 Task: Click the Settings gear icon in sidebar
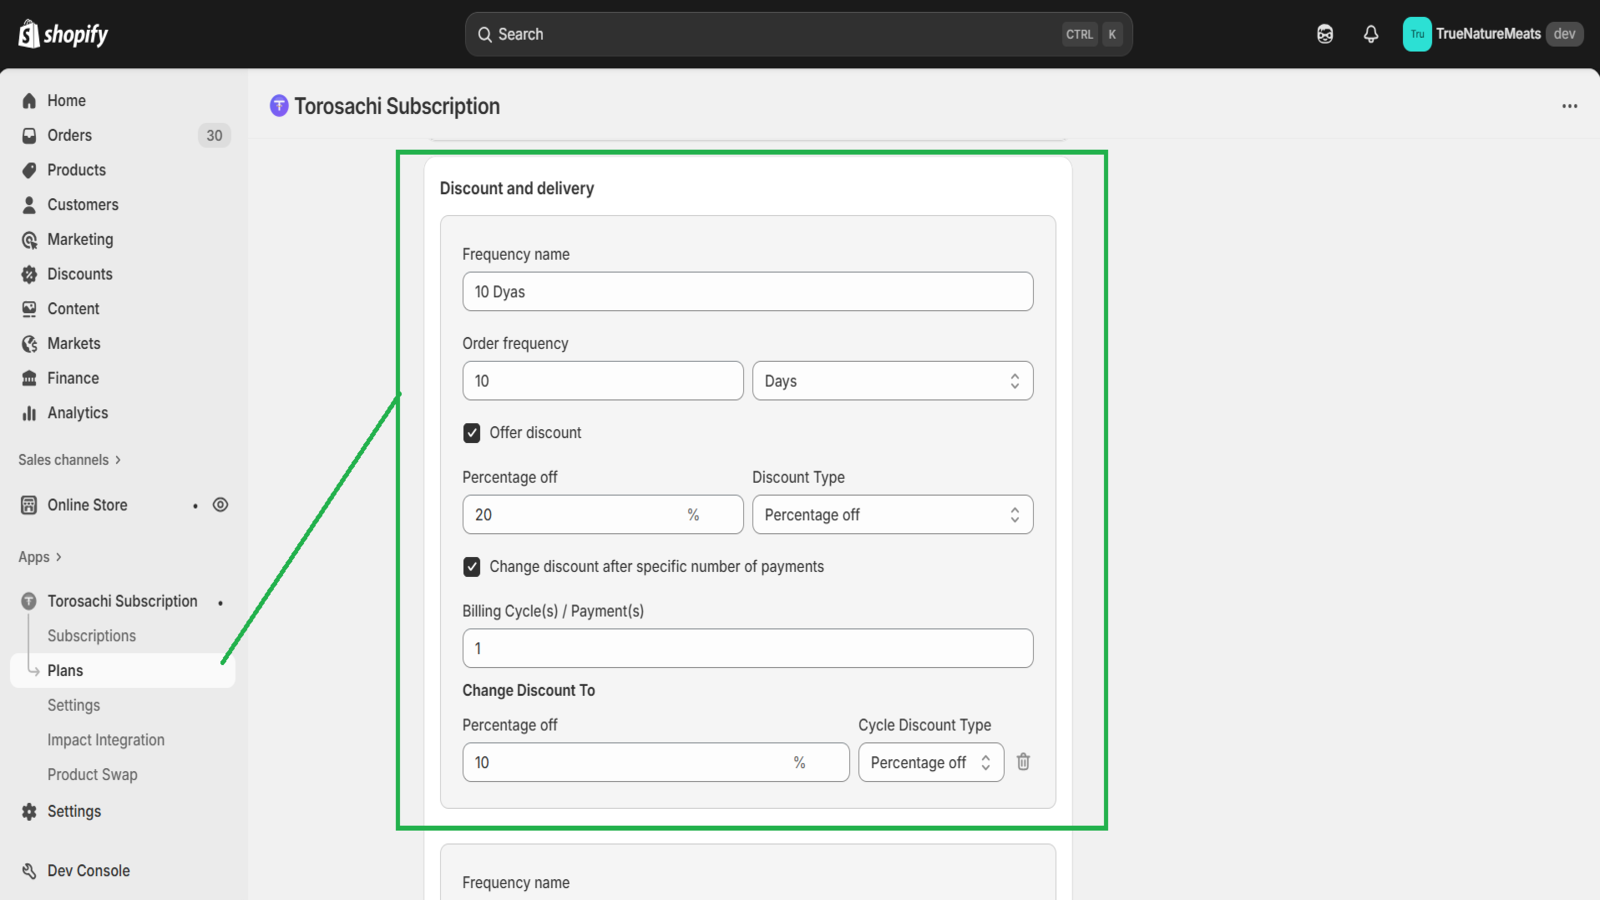29,812
